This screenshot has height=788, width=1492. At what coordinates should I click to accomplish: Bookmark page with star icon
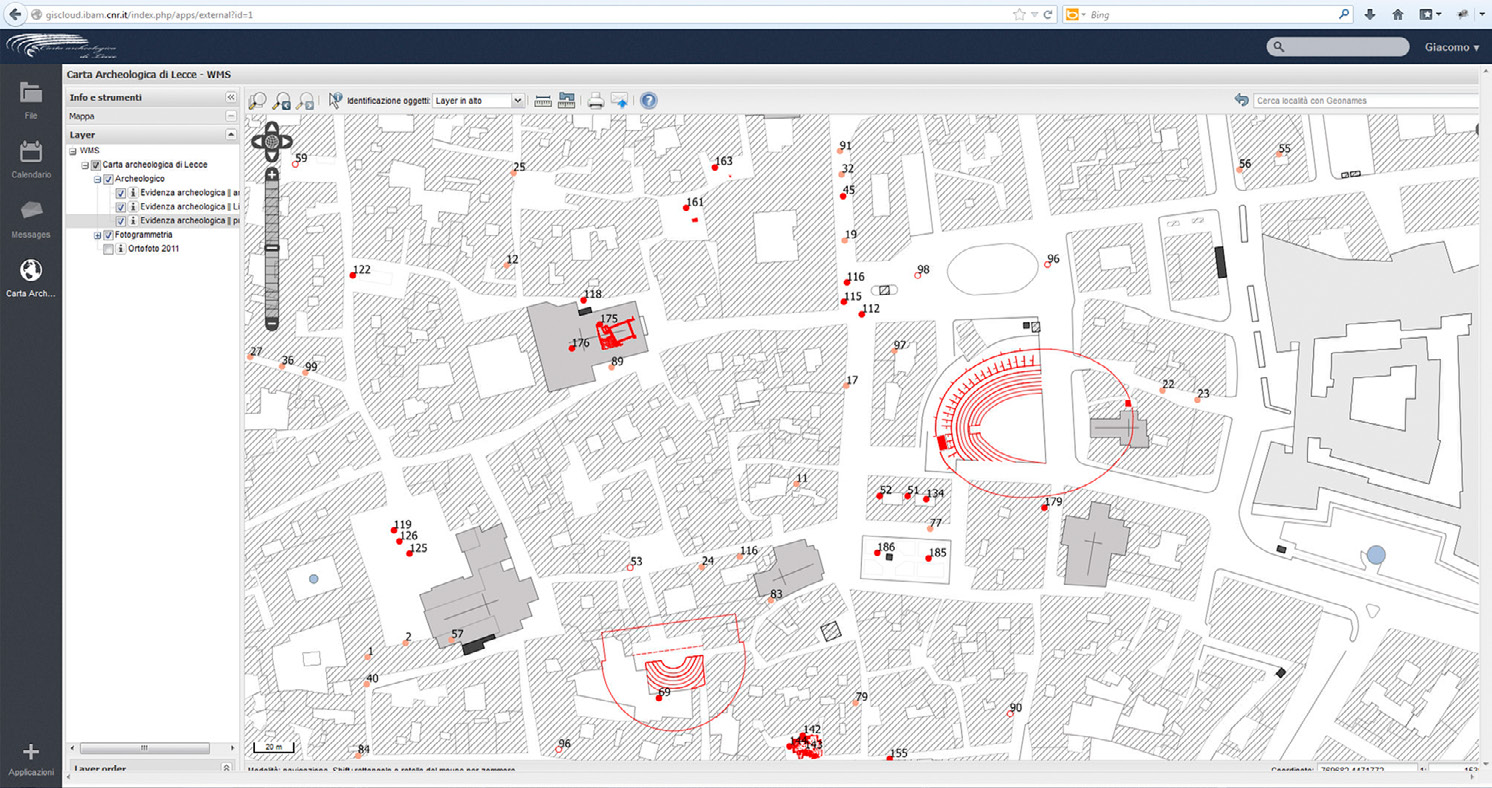coord(1019,15)
